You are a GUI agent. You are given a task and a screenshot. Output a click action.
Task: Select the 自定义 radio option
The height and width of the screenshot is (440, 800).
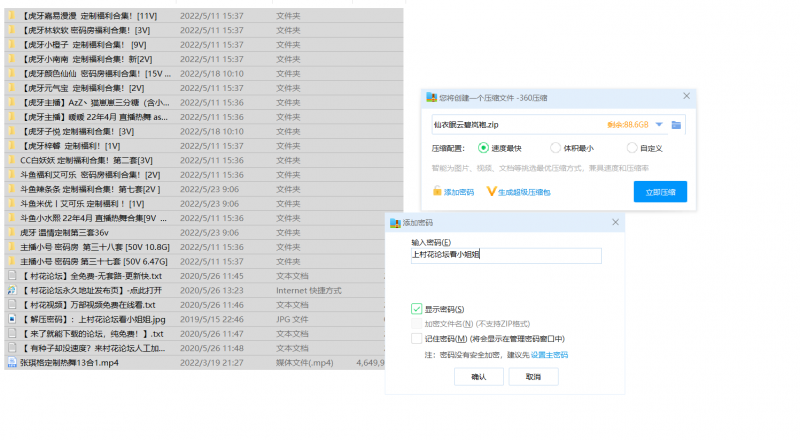click(631, 147)
